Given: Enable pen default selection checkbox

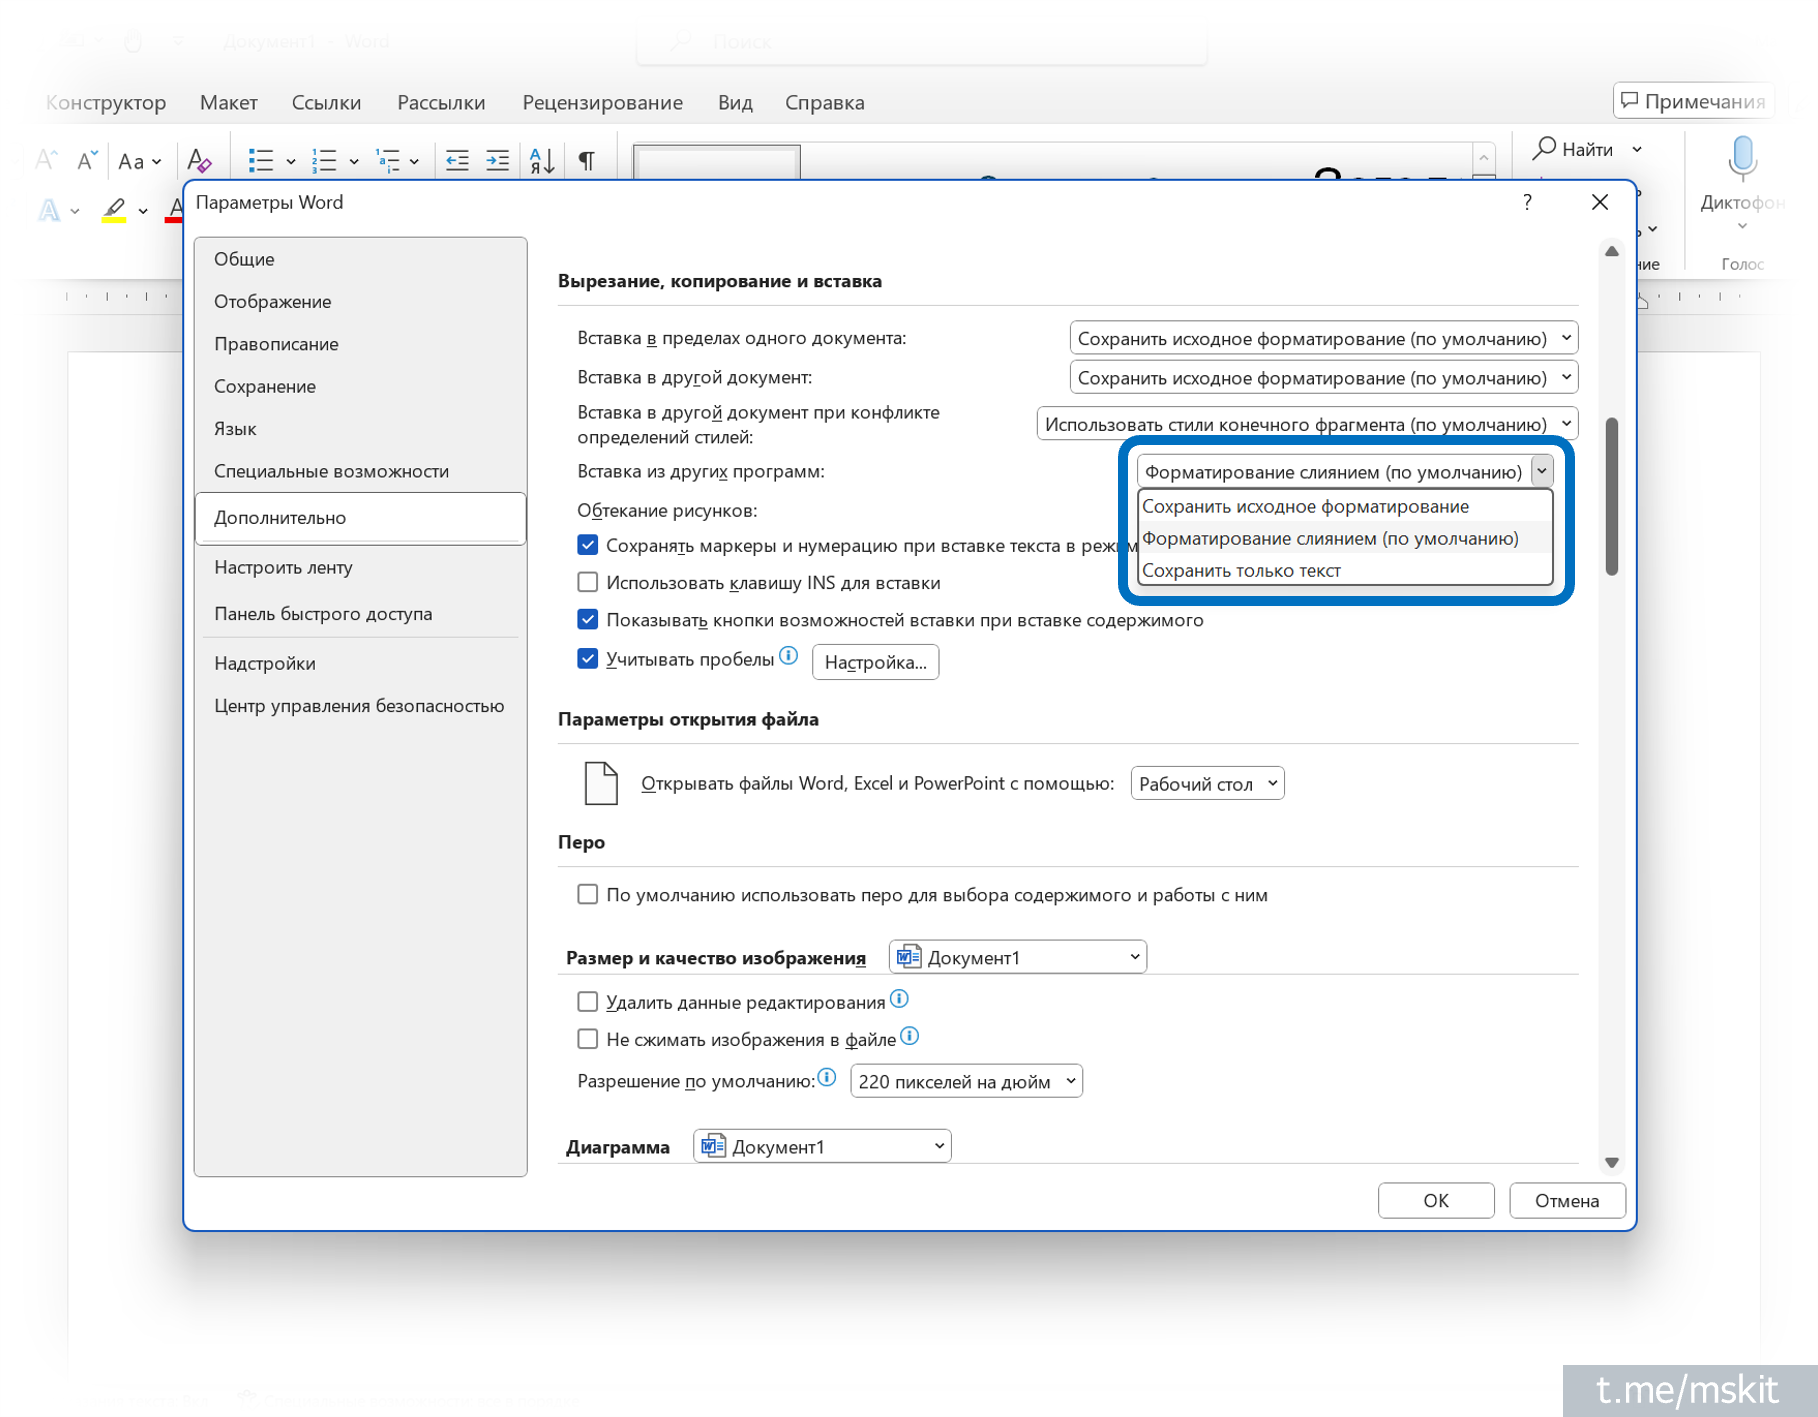Looking at the screenshot, I should point(588,894).
